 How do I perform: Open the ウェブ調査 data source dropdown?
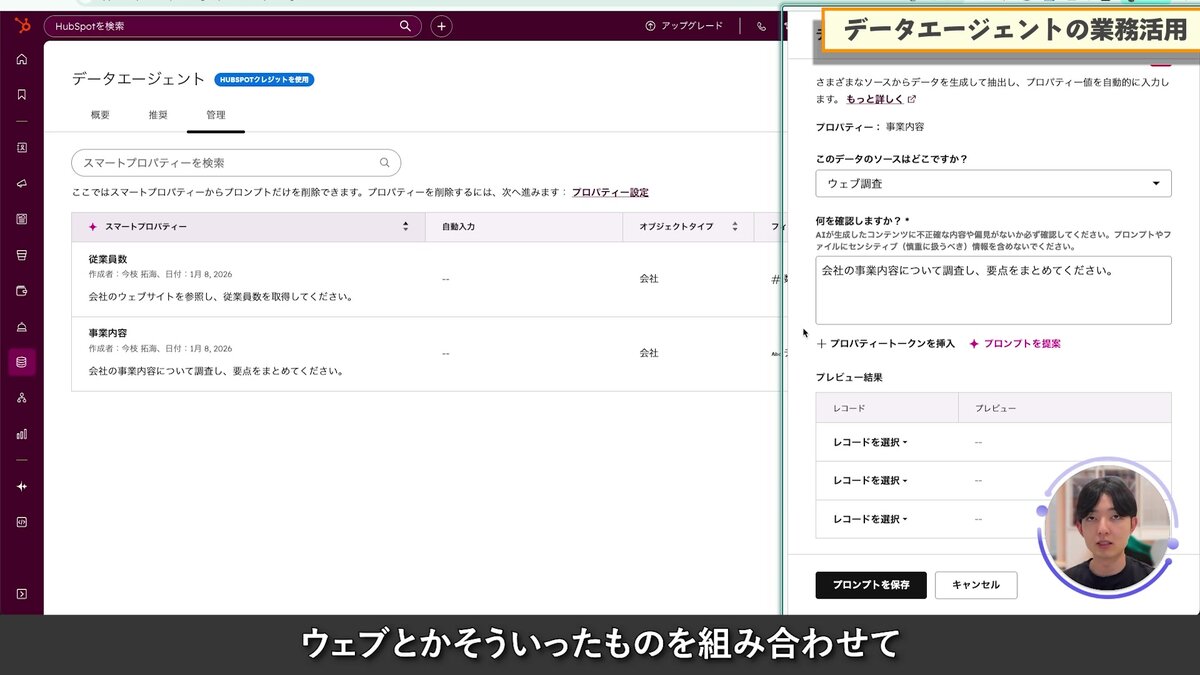[x=993, y=183]
